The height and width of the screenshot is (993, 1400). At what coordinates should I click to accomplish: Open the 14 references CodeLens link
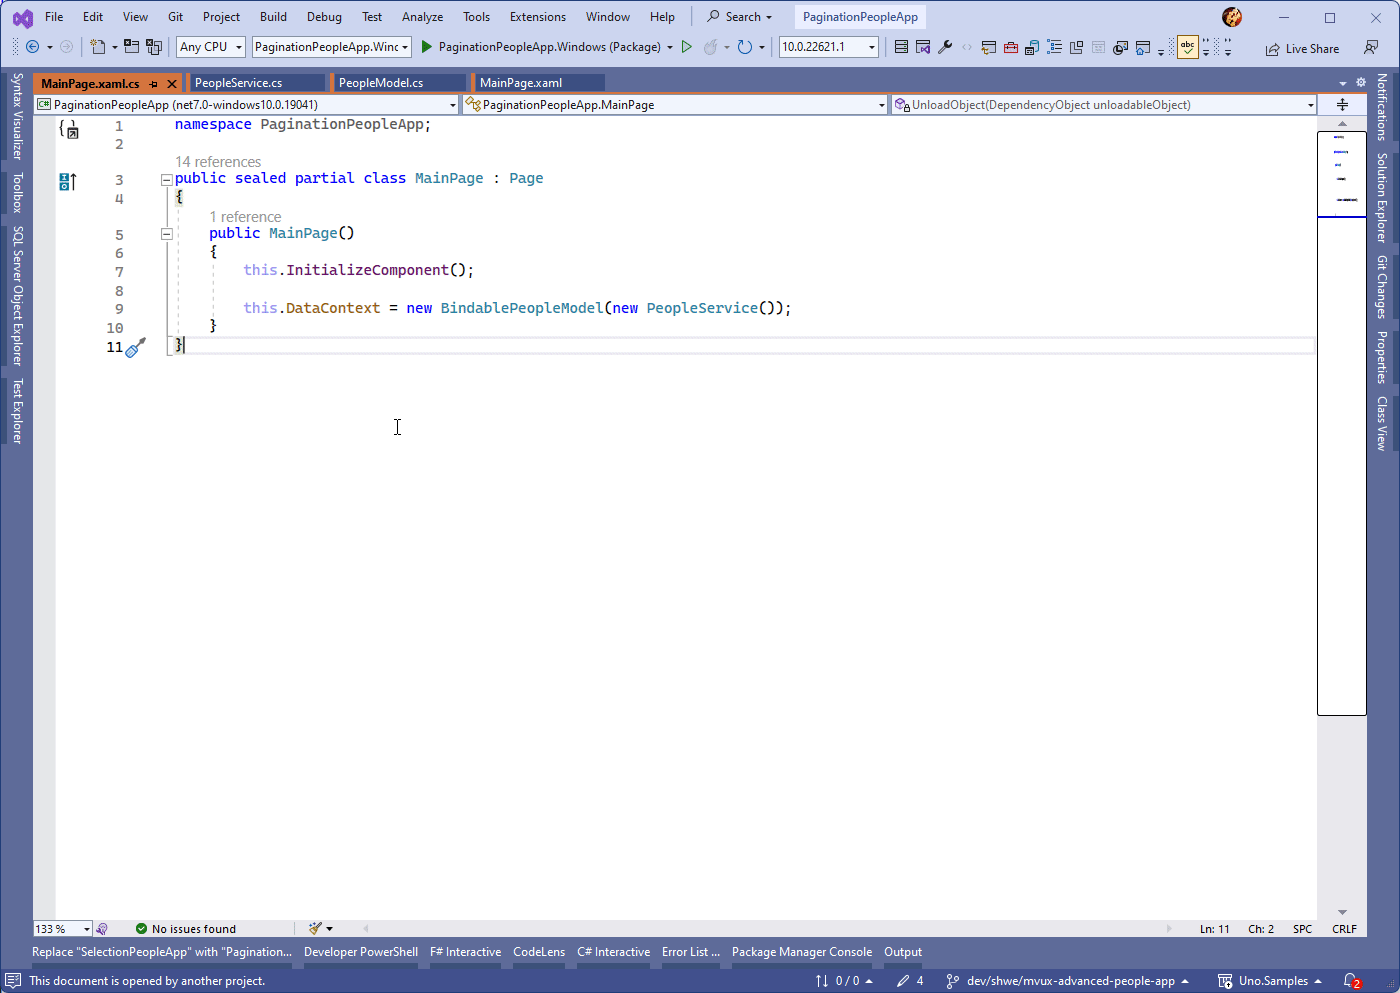point(217,161)
